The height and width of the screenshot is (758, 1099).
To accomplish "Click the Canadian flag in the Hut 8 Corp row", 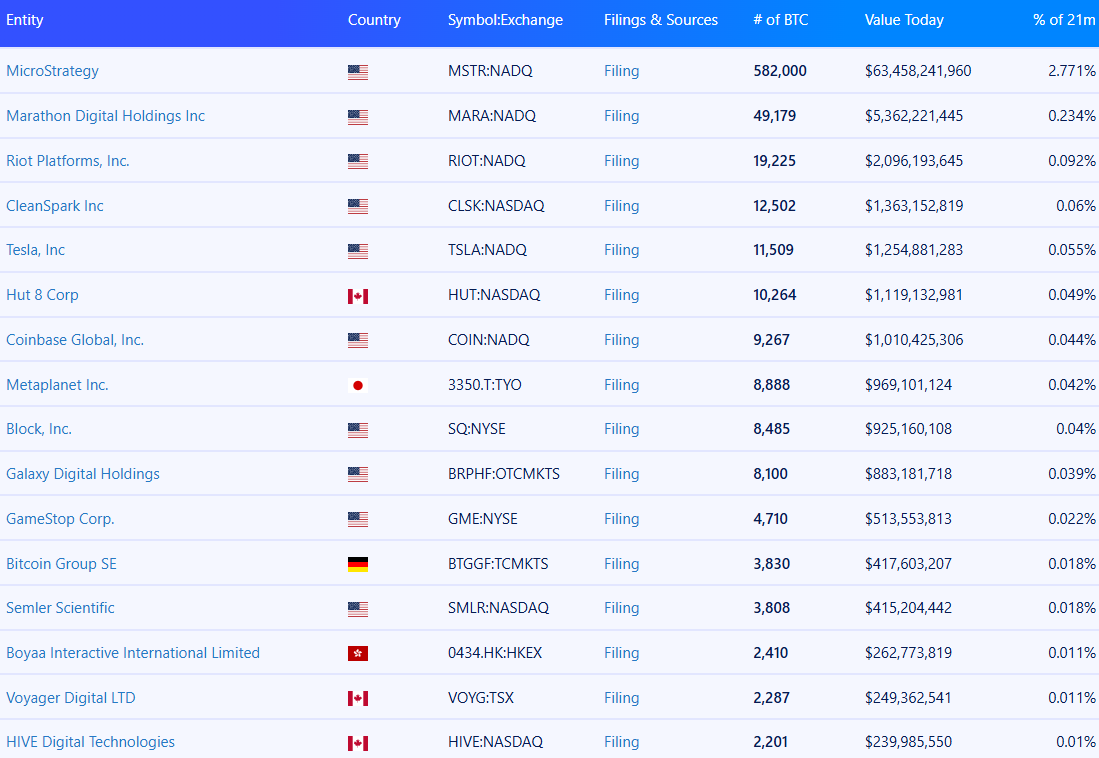I will (357, 296).
